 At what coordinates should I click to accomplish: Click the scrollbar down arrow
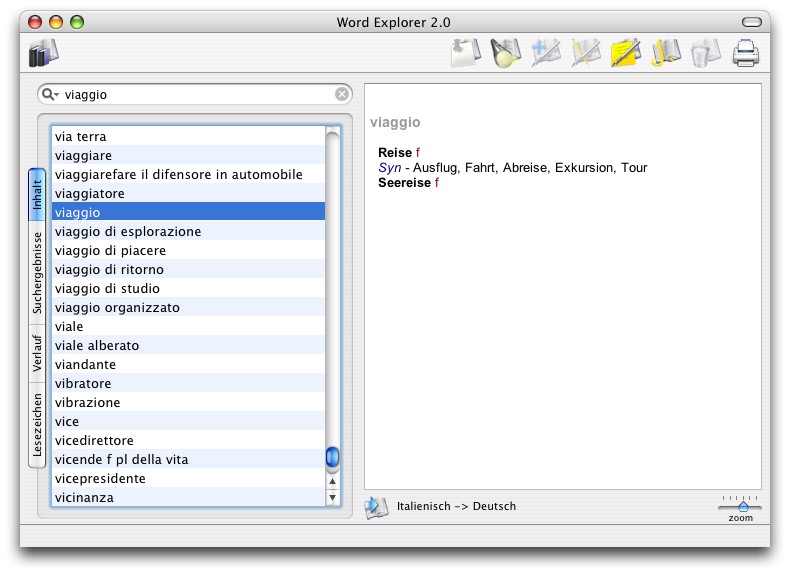332,498
